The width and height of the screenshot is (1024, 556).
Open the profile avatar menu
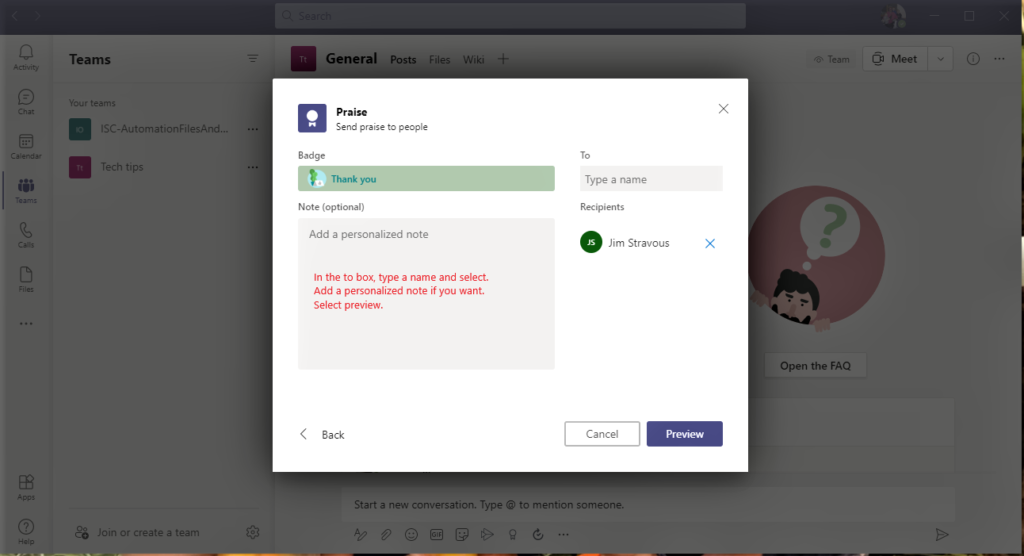[x=893, y=16]
